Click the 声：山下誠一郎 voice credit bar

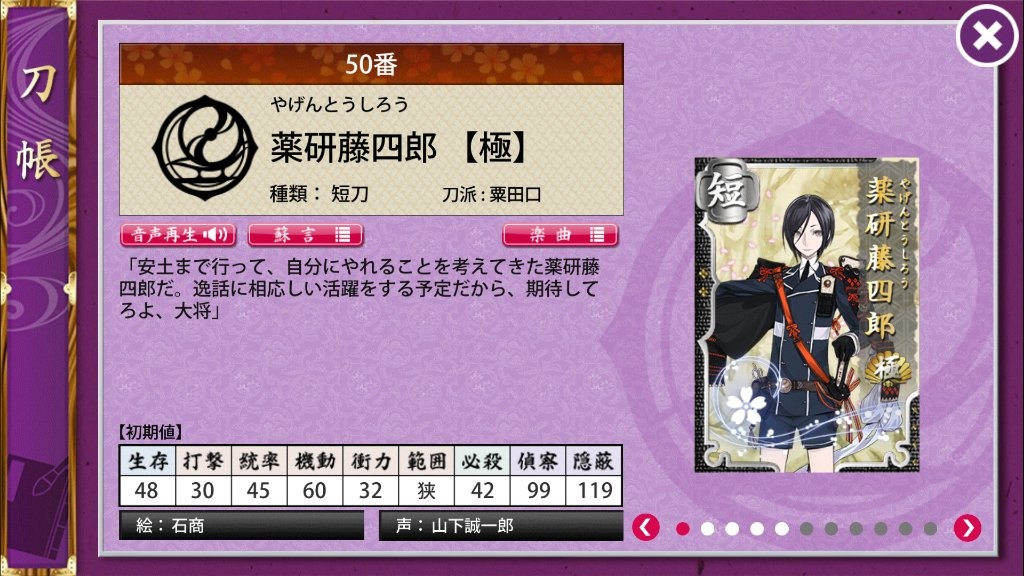(501, 526)
